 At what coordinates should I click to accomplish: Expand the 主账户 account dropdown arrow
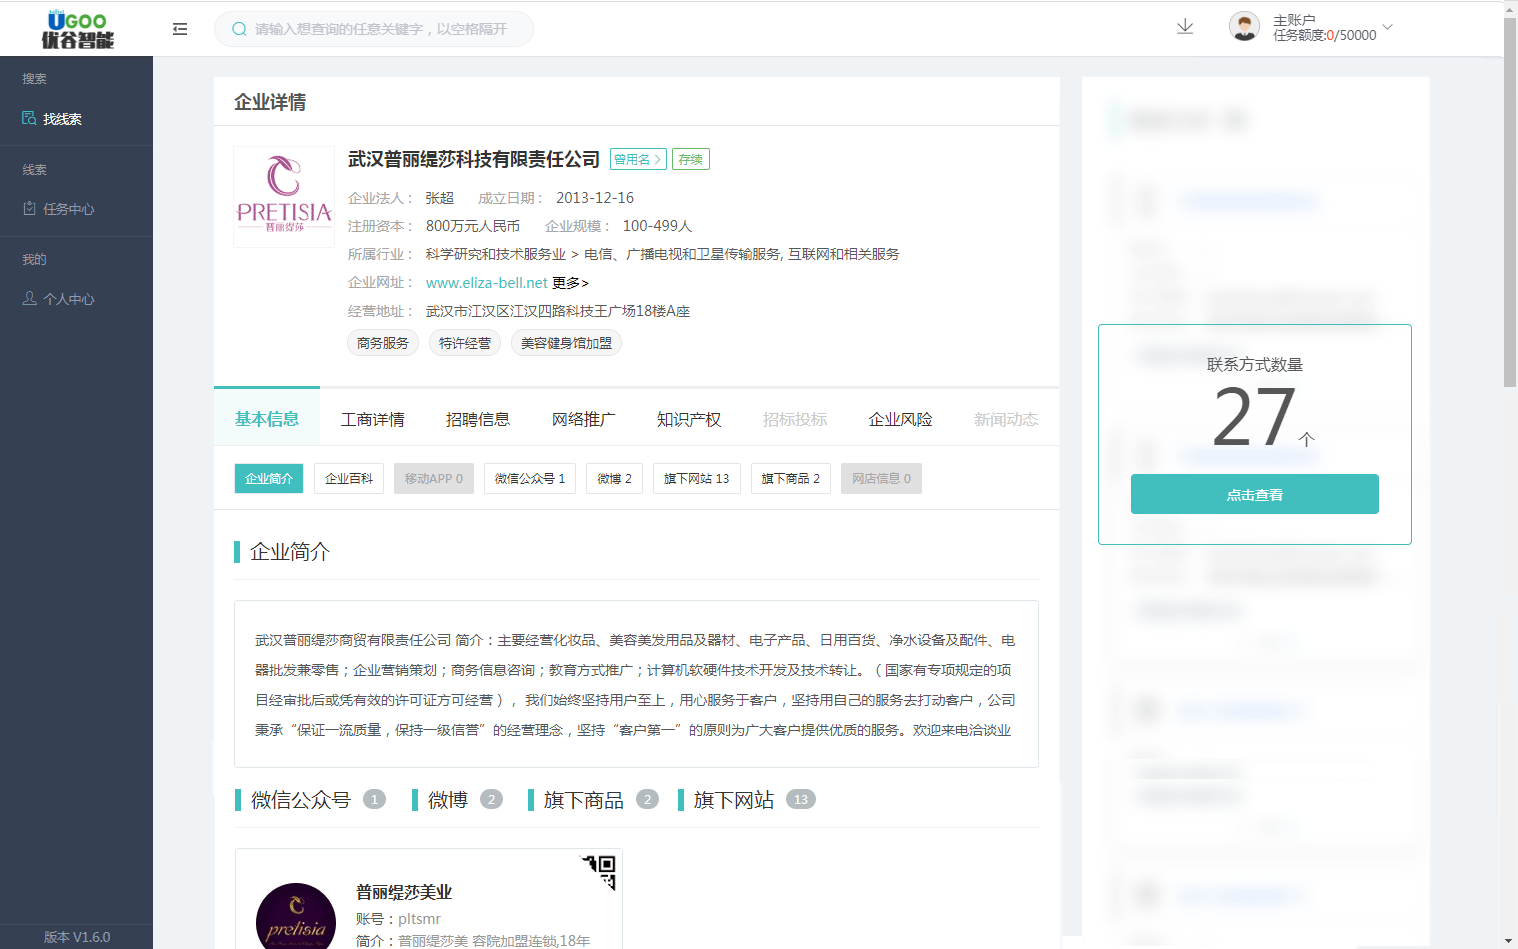click(x=1387, y=27)
